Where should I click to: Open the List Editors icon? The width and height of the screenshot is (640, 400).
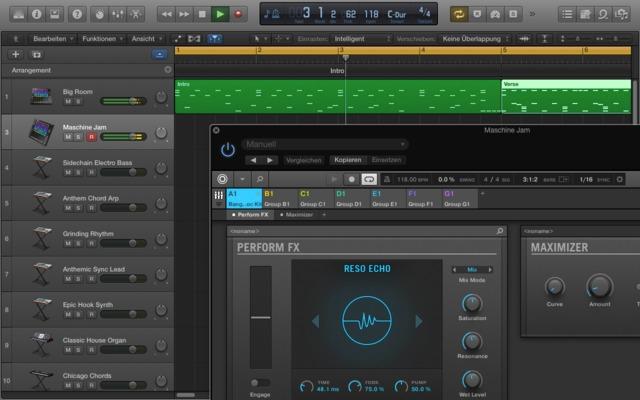coord(567,15)
